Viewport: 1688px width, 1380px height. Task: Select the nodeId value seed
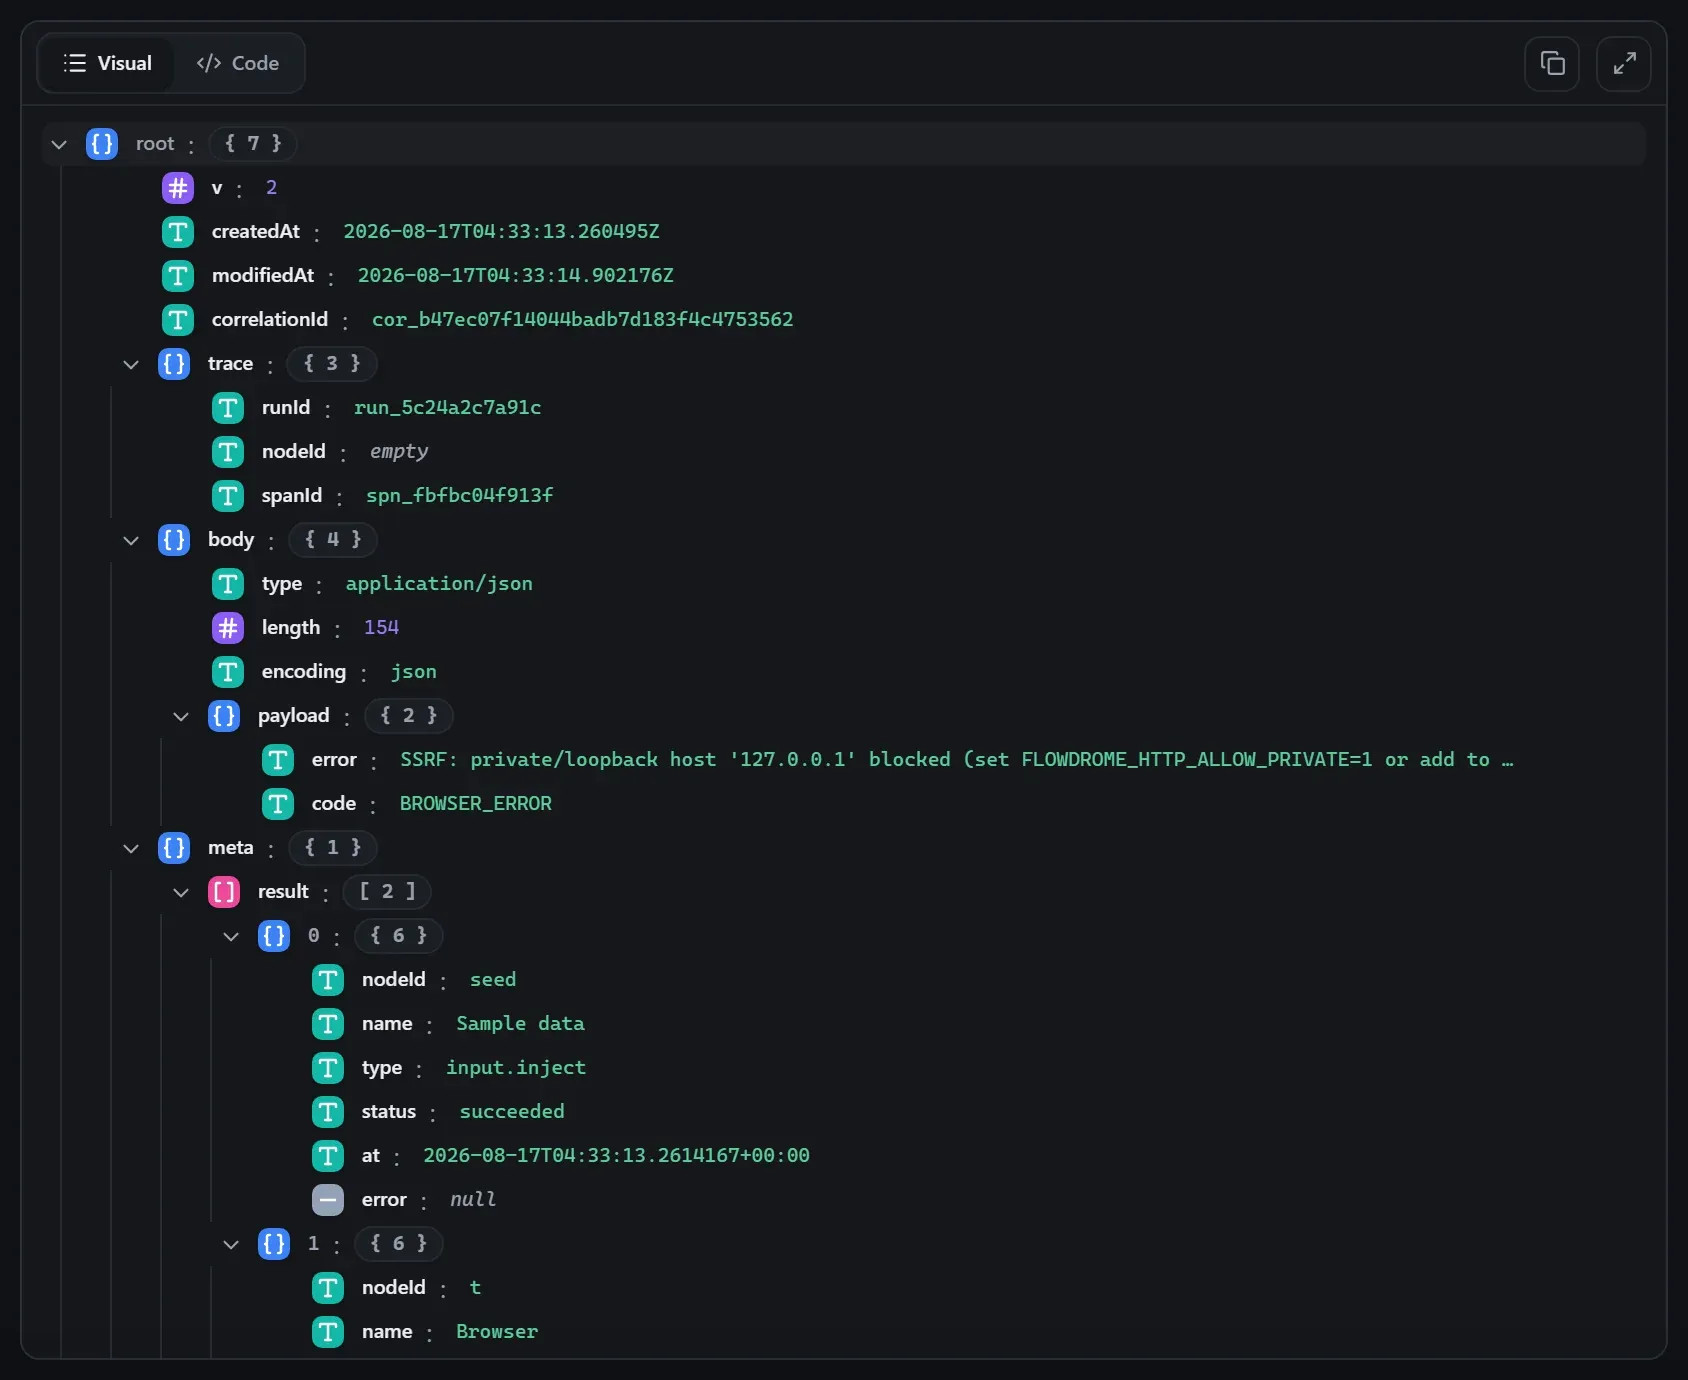[x=493, y=980]
